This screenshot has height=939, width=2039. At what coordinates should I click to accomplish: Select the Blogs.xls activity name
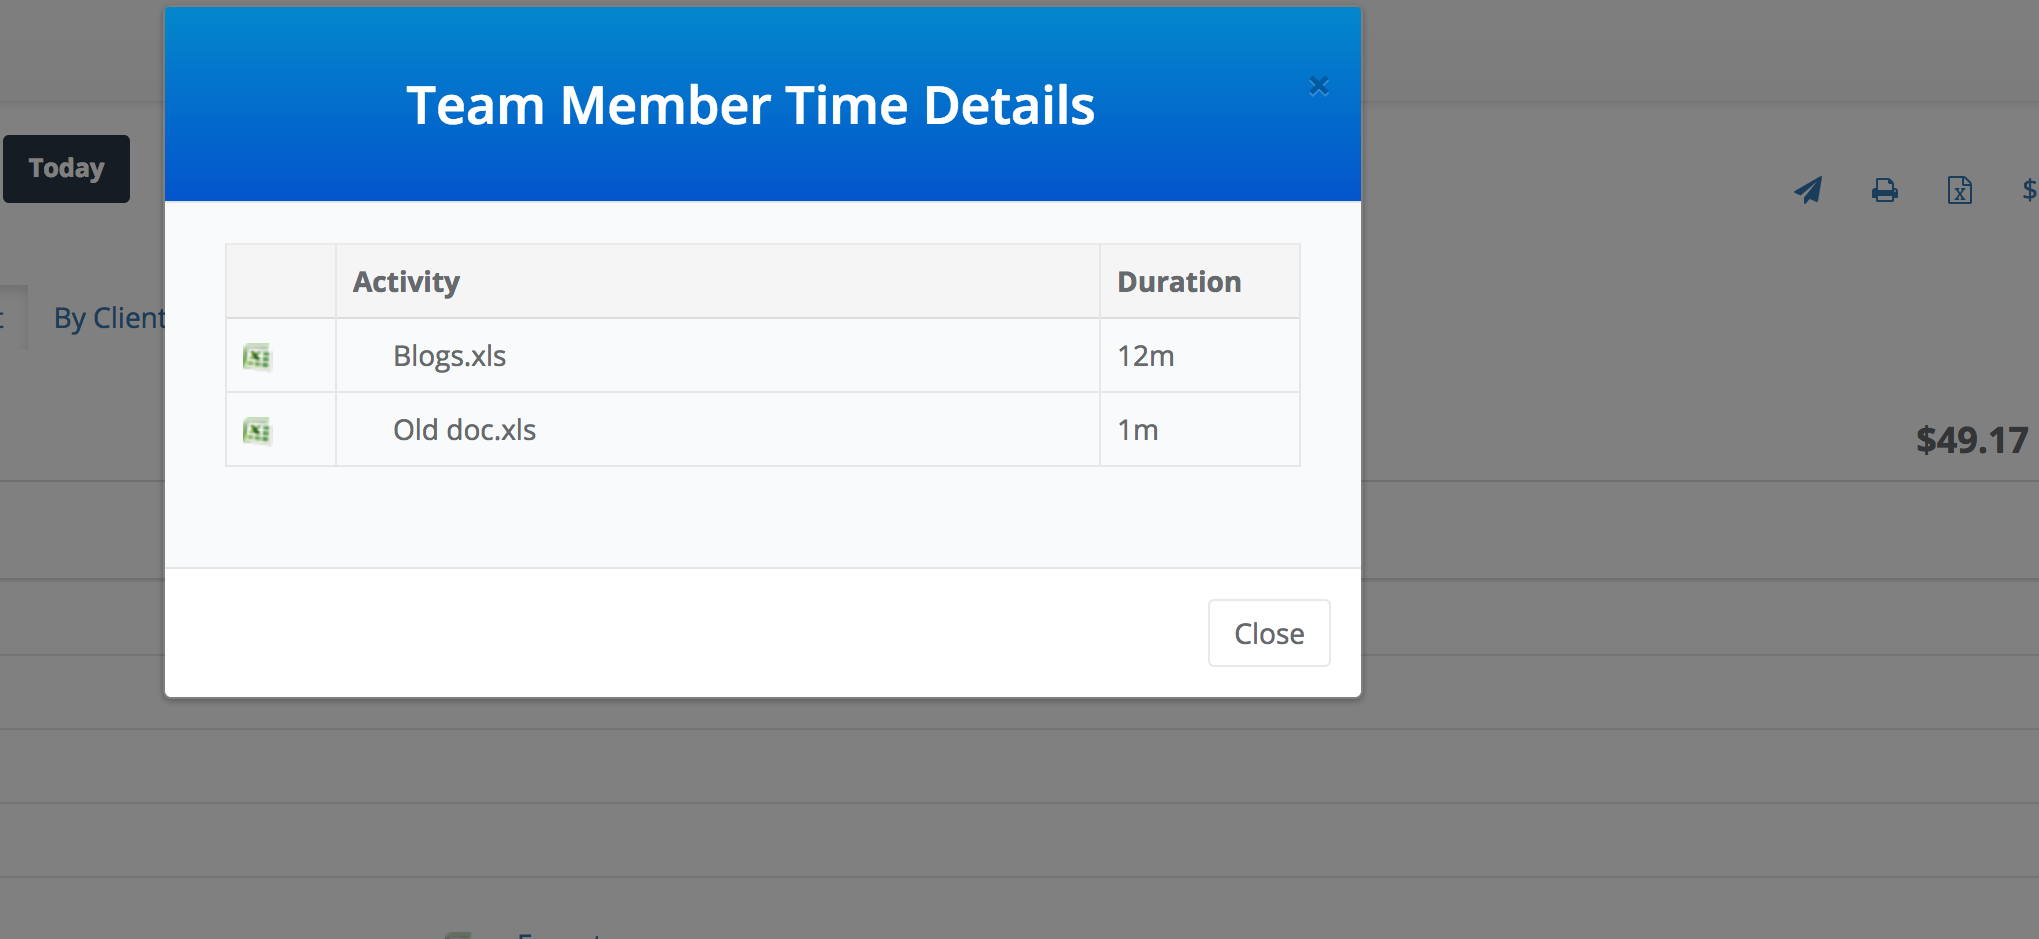pyautogui.click(x=449, y=356)
